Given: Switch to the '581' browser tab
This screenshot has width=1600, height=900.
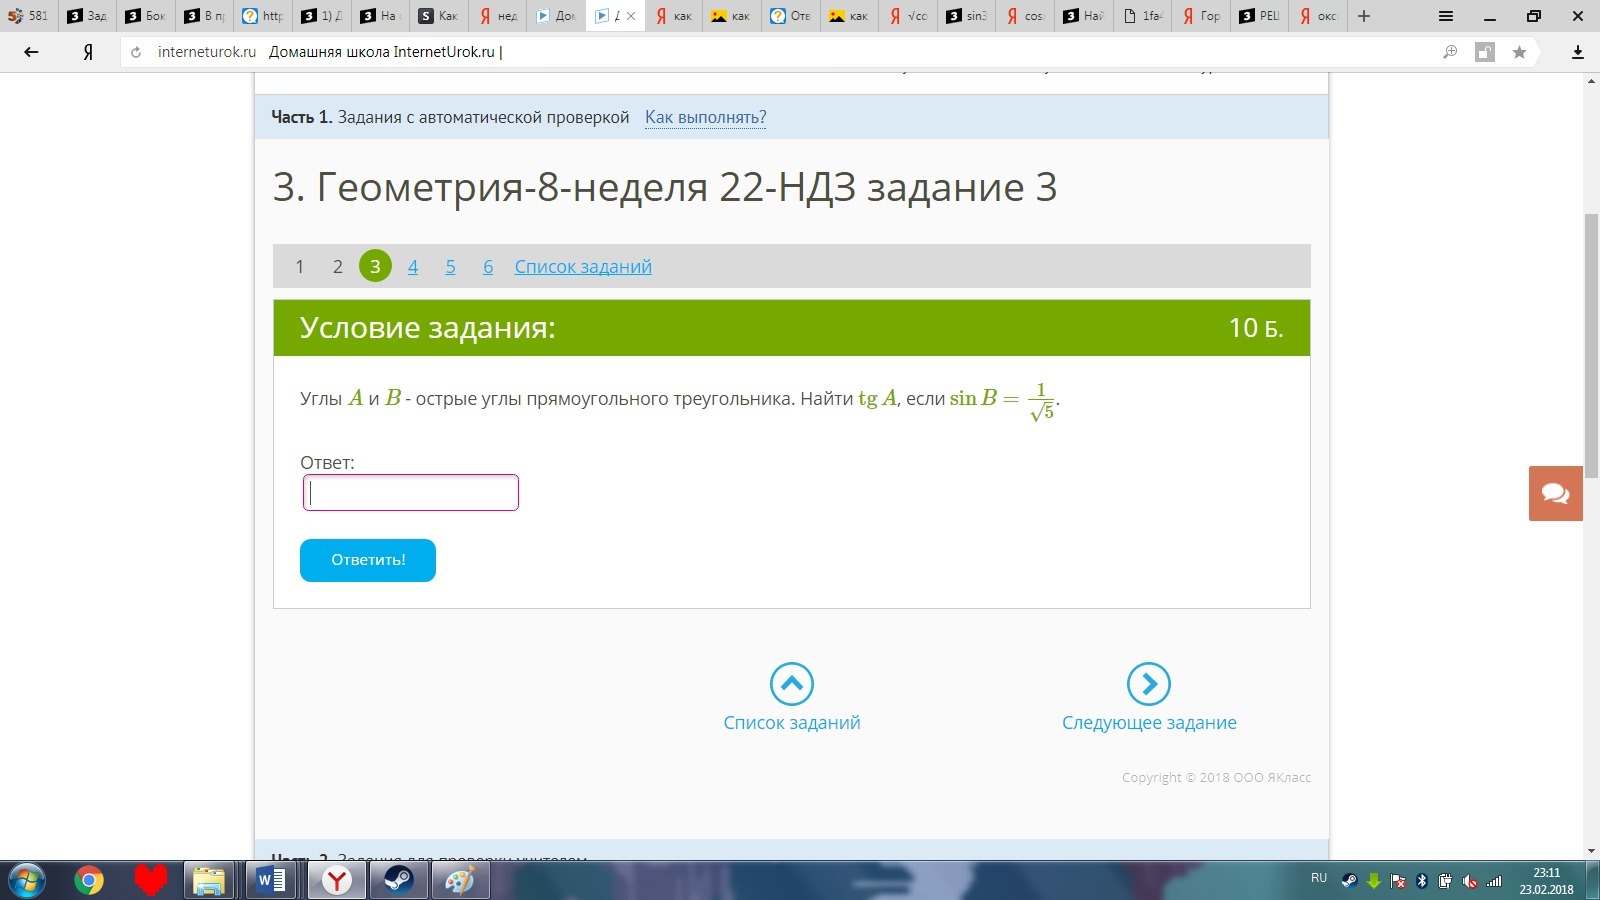Looking at the screenshot, I should [29, 16].
